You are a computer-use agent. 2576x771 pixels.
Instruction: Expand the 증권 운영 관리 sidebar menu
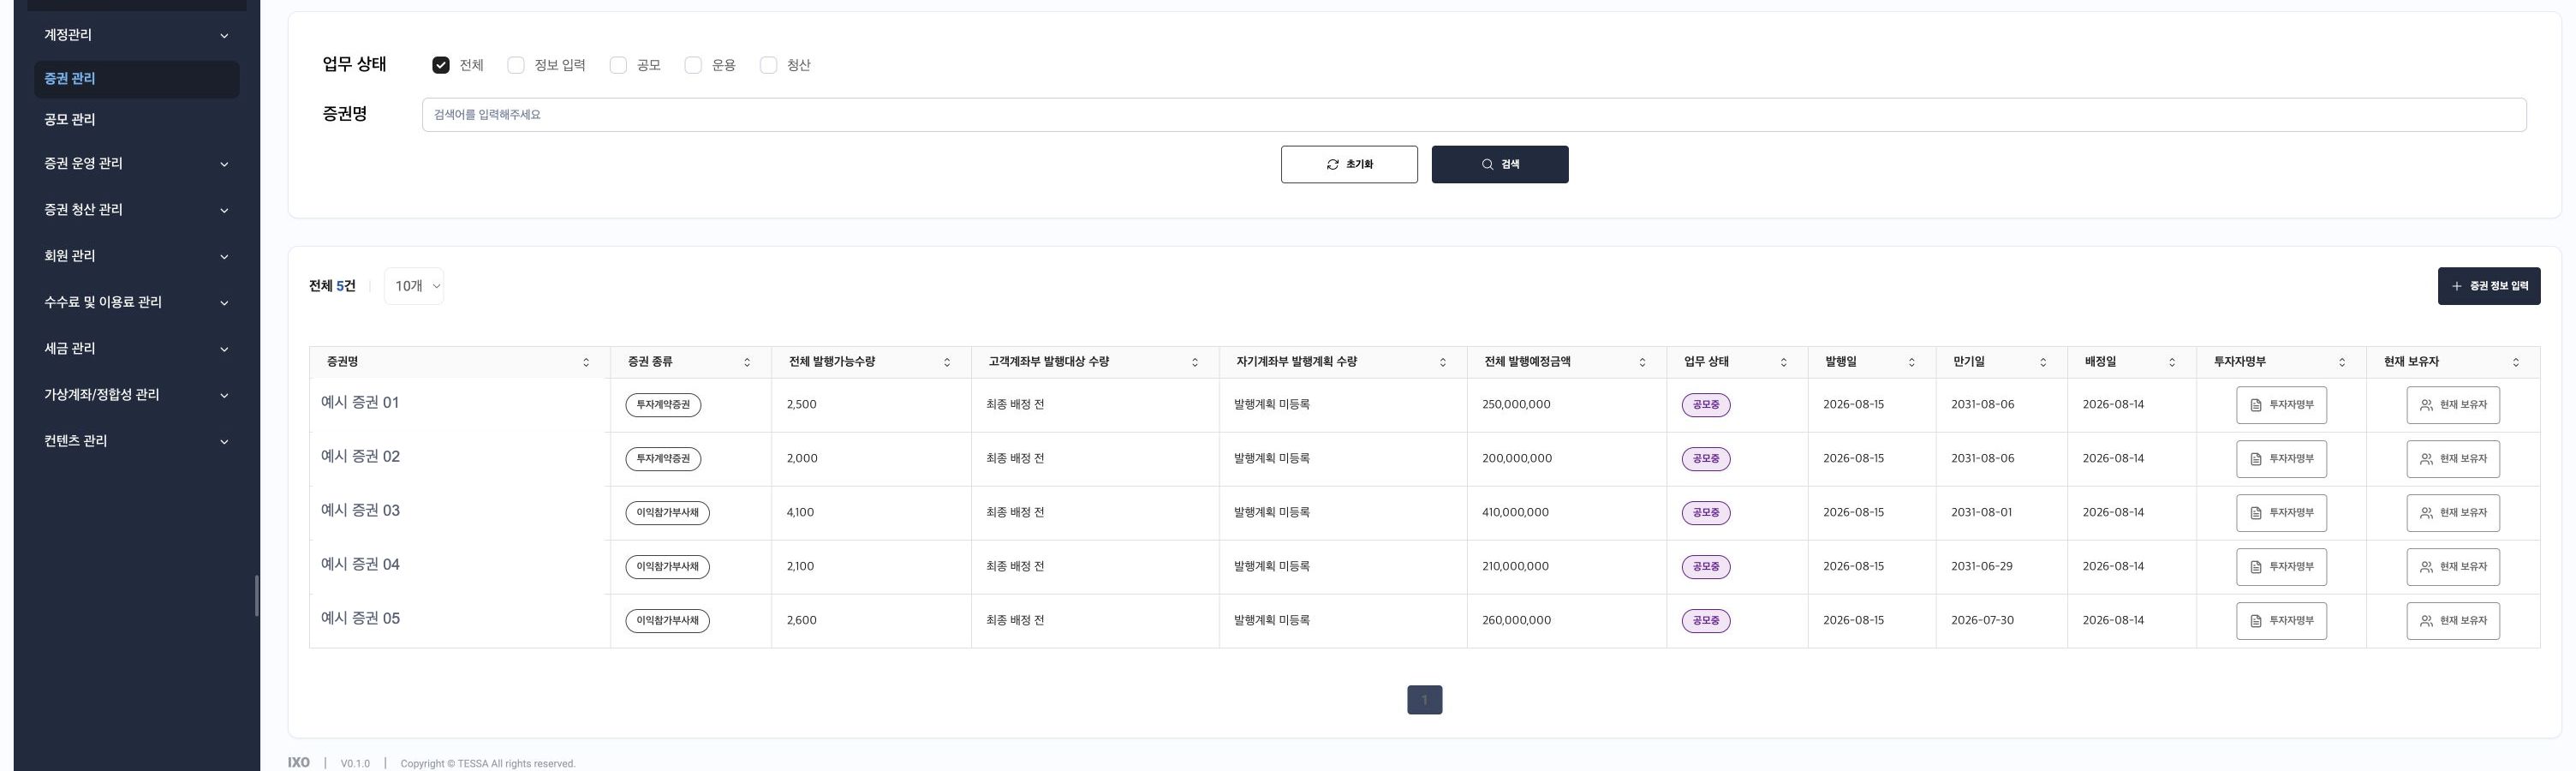pyautogui.click(x=136, y=163)
